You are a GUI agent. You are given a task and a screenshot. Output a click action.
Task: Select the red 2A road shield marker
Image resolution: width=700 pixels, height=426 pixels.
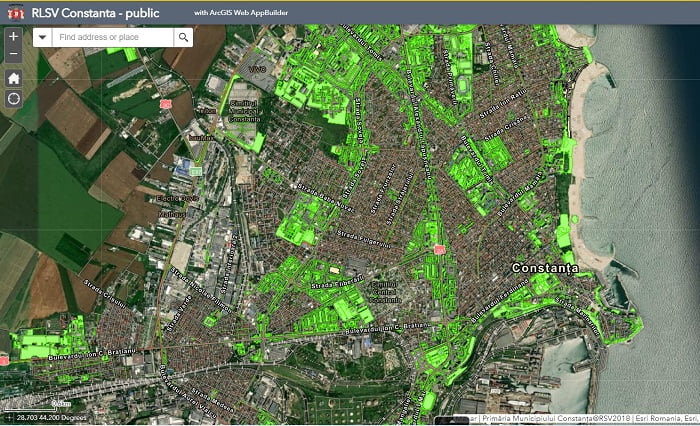point(440,250)
